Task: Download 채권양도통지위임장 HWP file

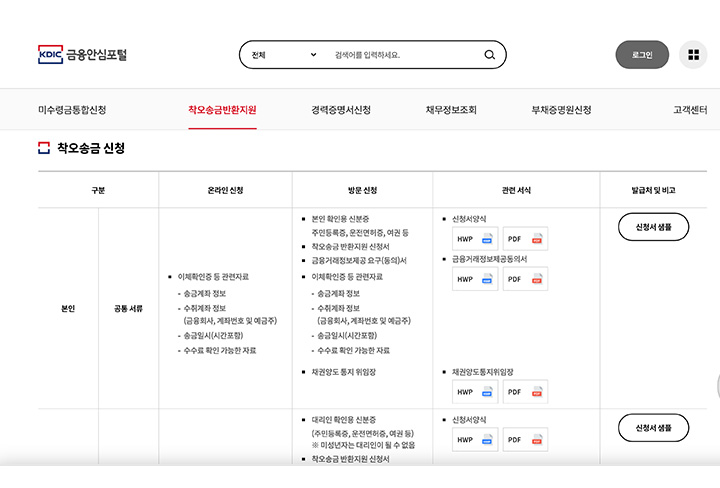Action: pyautogui.click(x=475, y=392)
